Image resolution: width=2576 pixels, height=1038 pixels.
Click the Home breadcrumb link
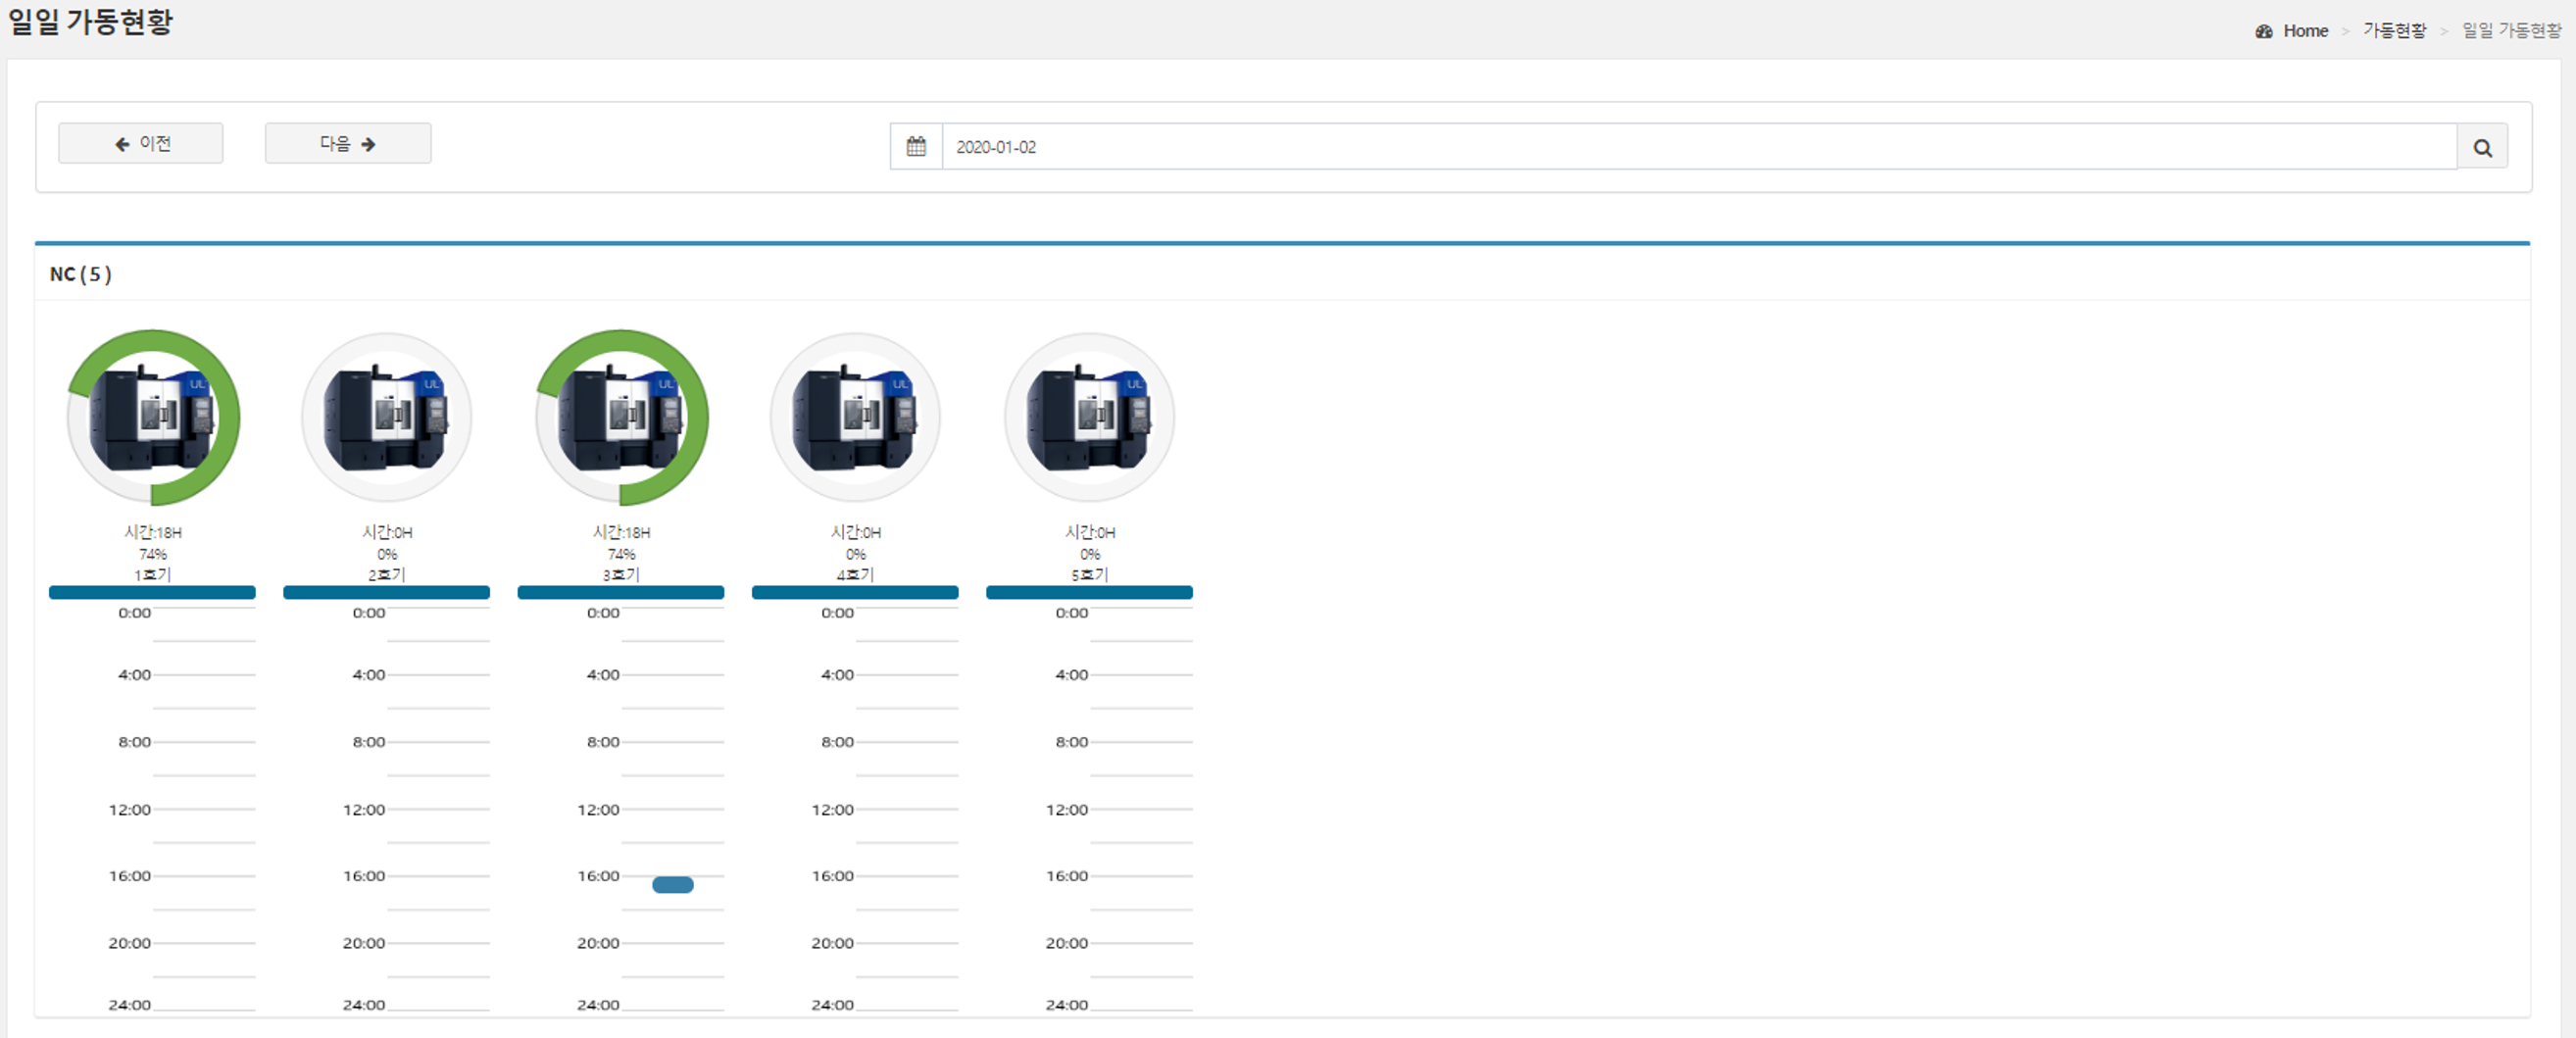(x=2305, y=31)
